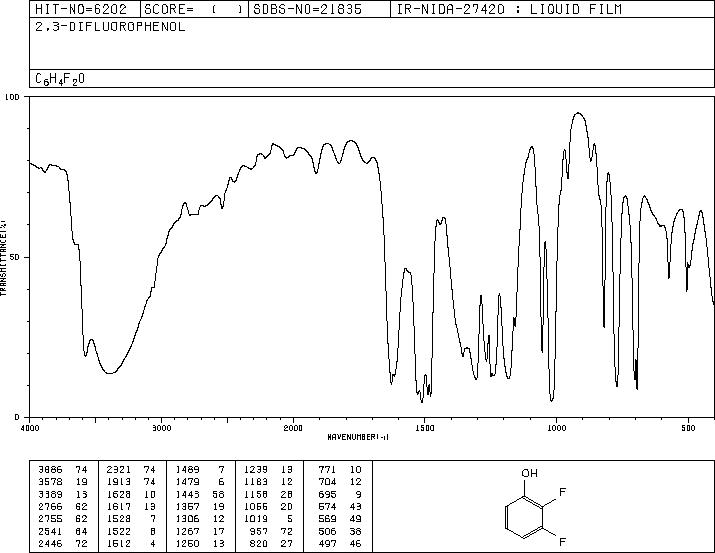Viewport: 715px width, 553px height.
Task: Click the 4000 wavenumber axis label
Action: [x=30, y=428]
